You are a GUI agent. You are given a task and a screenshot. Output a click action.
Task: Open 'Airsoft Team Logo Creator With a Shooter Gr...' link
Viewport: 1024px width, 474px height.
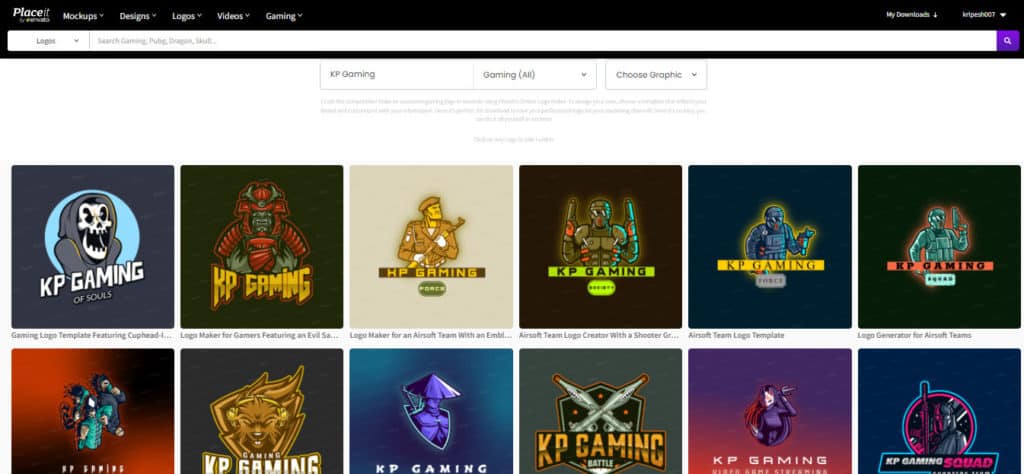point(599,335)
